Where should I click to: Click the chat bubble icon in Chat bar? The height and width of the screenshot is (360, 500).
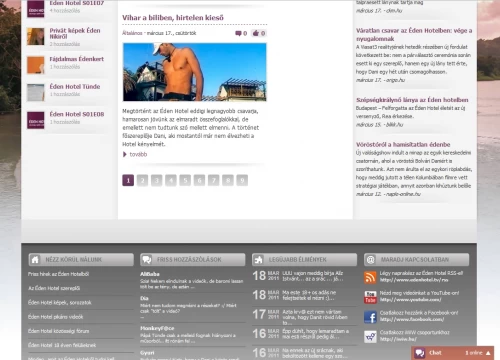pyautogui.click(x=420, y=353)
